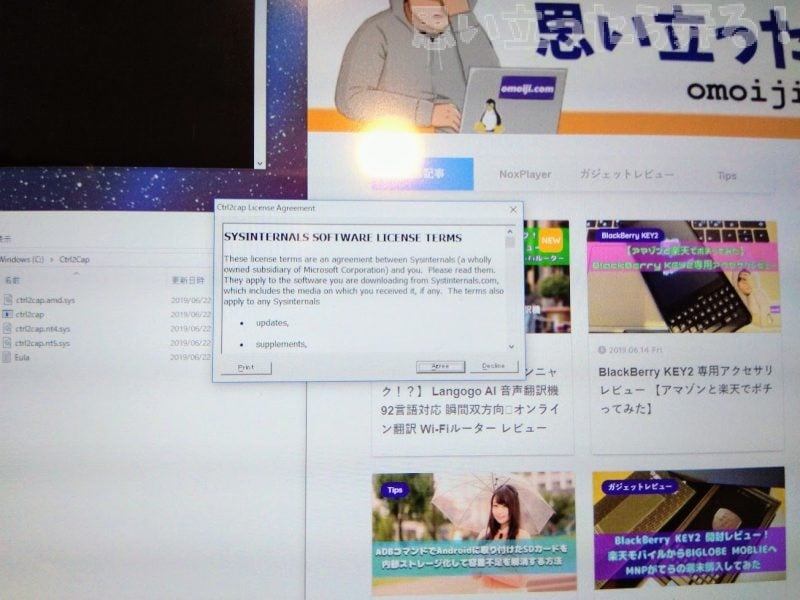This screenshot has width=800, height=600.
Task: Click scroll-up arrow in license text box
Action: click(x=510, y=231)
